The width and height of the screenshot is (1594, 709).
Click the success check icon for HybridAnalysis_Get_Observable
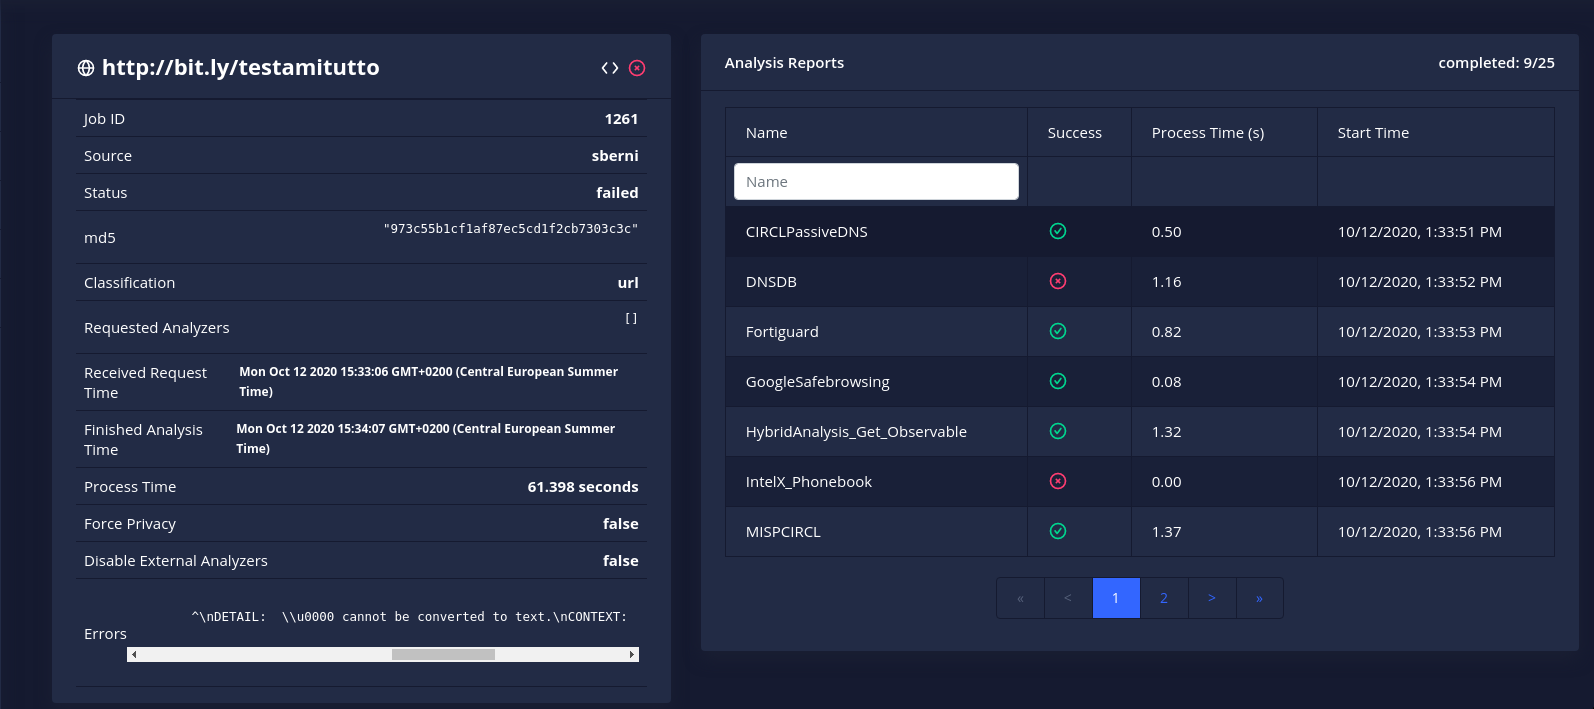tap(1058, 431)
